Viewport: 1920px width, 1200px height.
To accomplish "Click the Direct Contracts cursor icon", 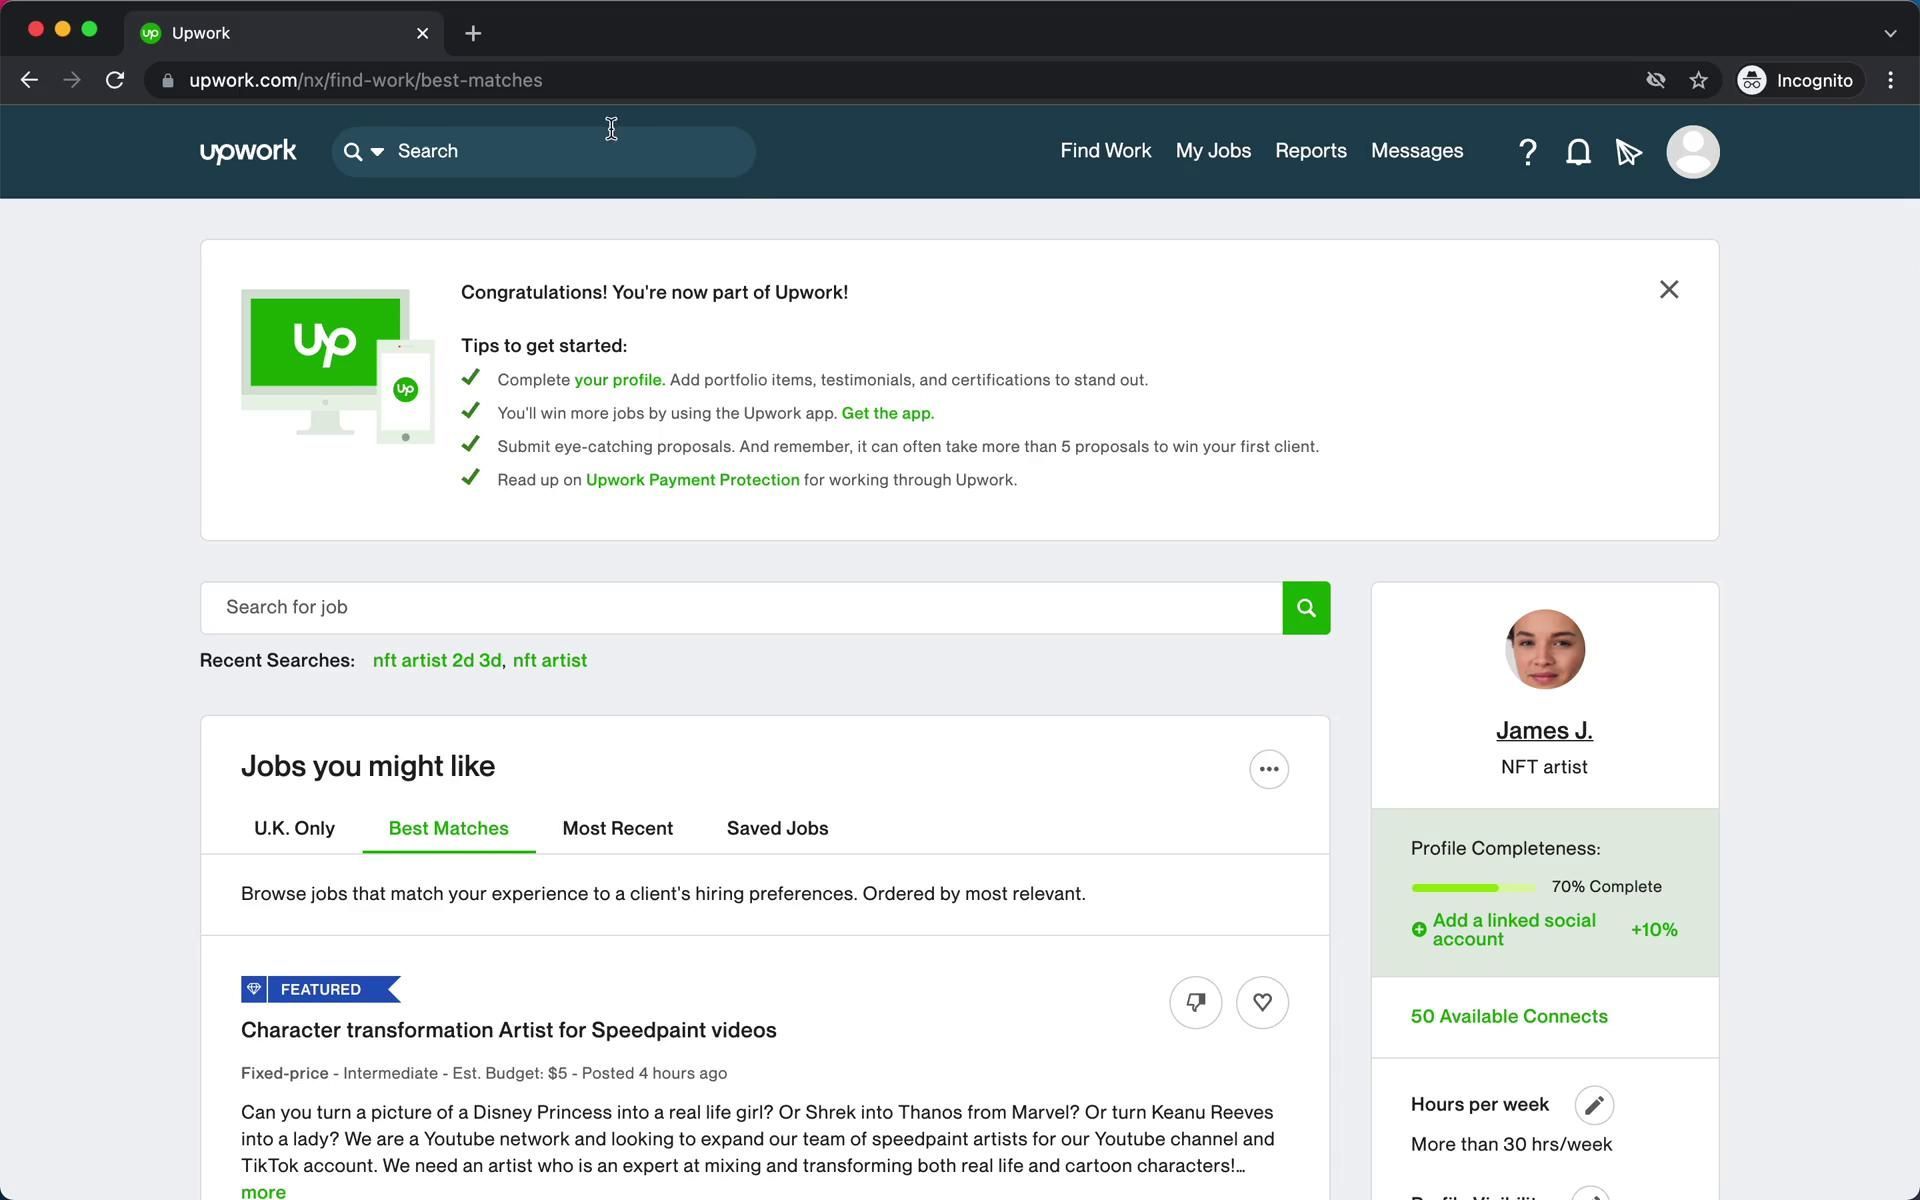I will [x=1628, y=152].
